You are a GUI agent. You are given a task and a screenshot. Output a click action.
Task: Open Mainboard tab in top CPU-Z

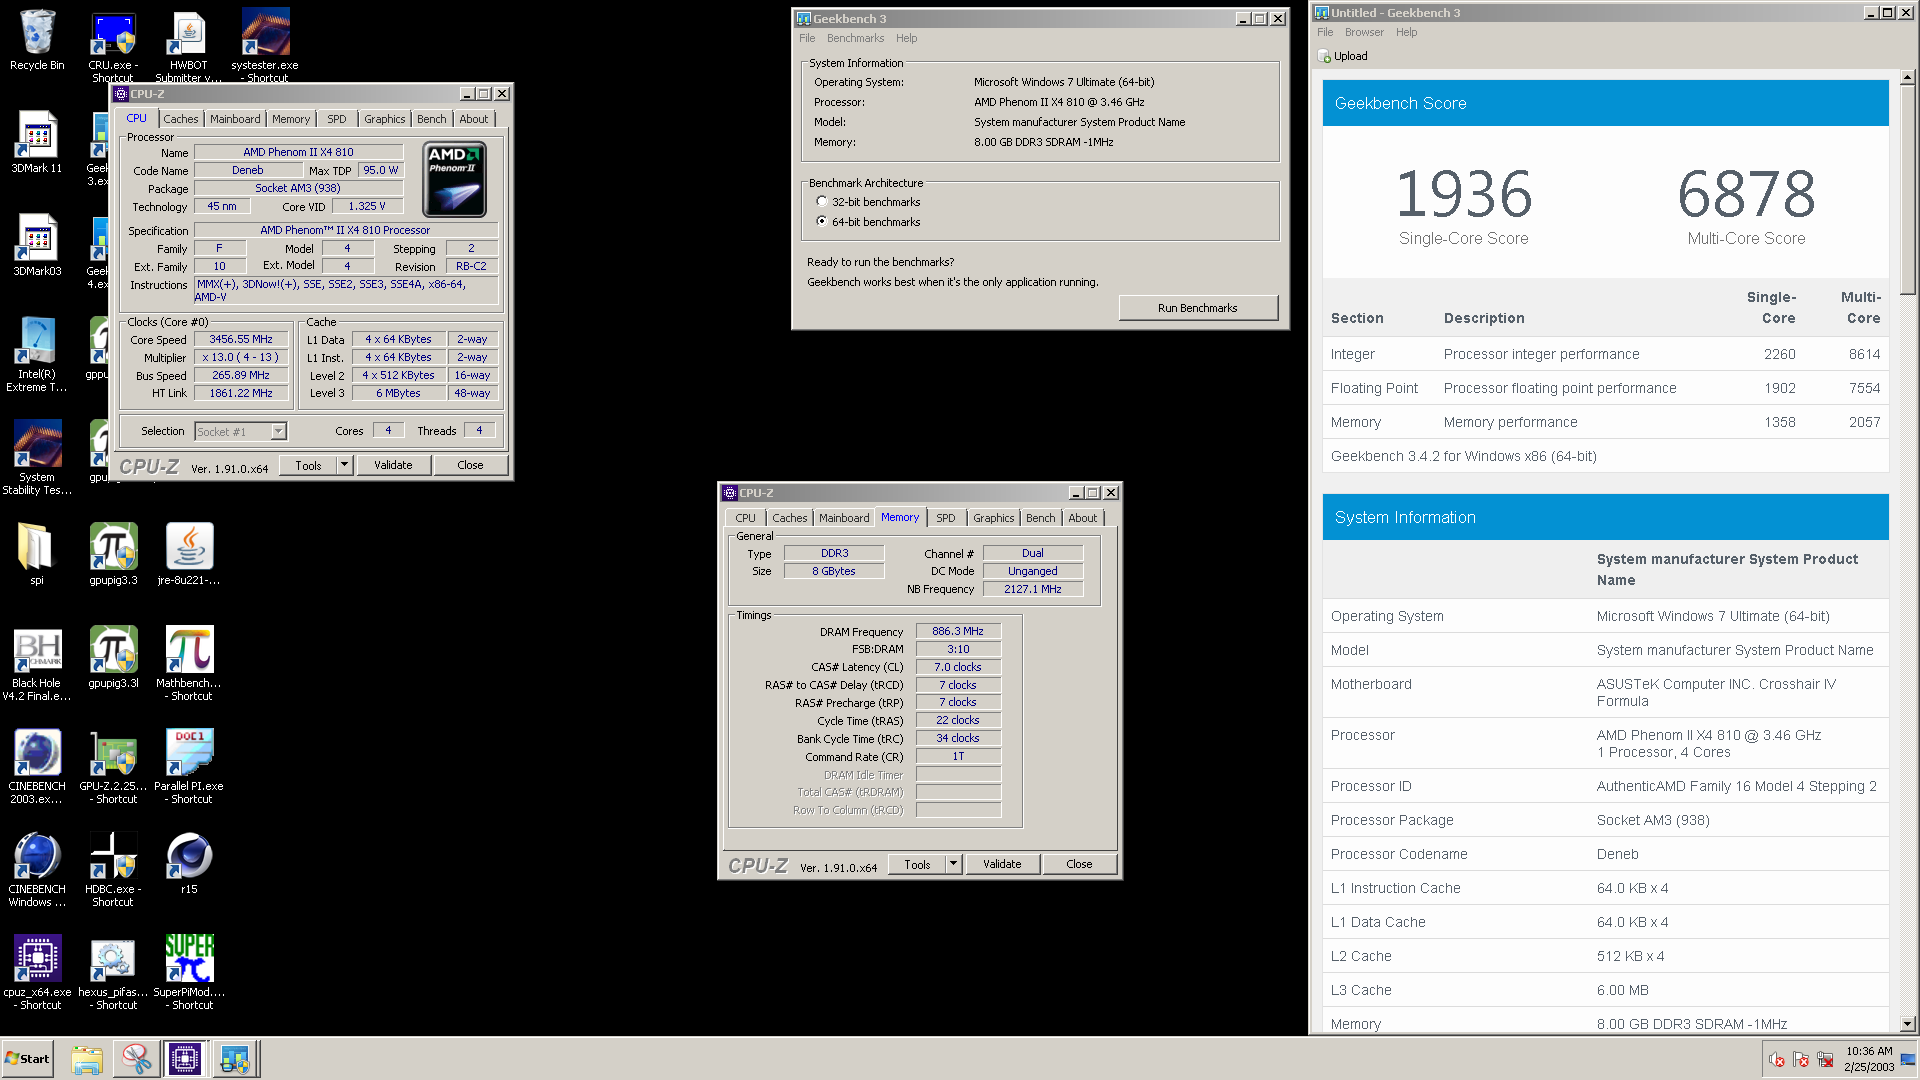tap(235, 119)
